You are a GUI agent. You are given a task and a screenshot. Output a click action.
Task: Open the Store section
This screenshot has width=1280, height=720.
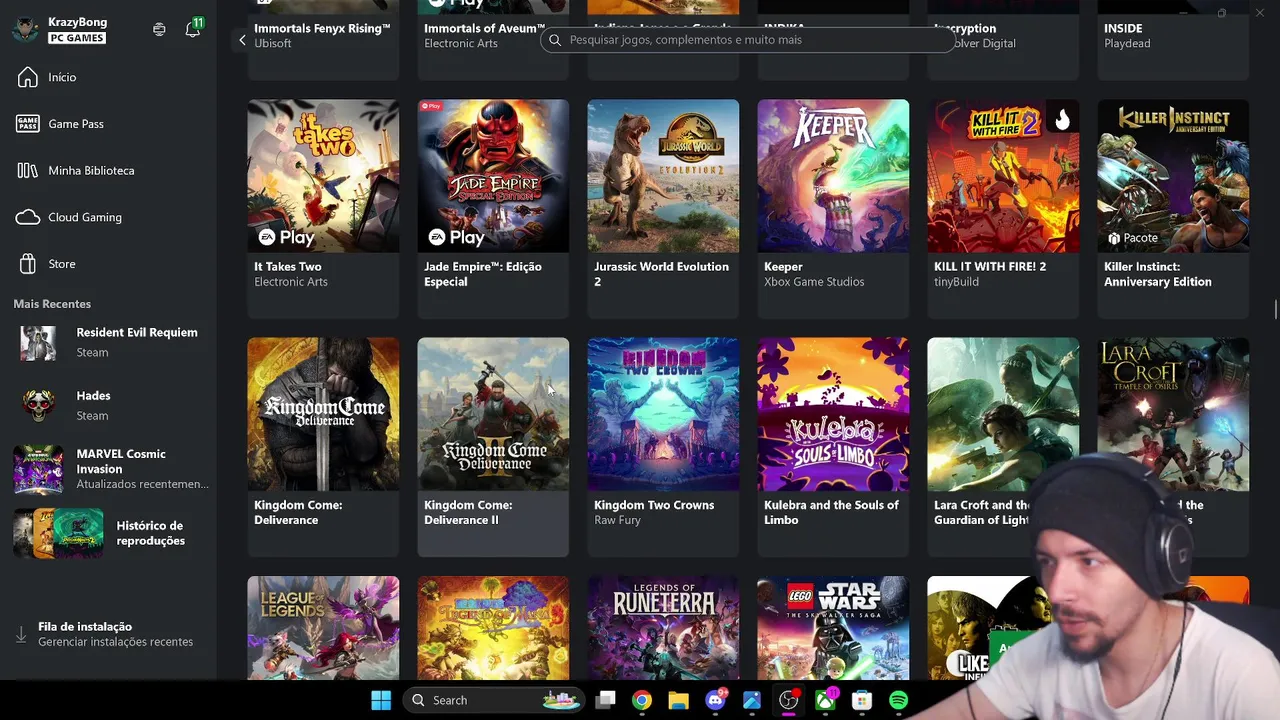coord(46,264)
